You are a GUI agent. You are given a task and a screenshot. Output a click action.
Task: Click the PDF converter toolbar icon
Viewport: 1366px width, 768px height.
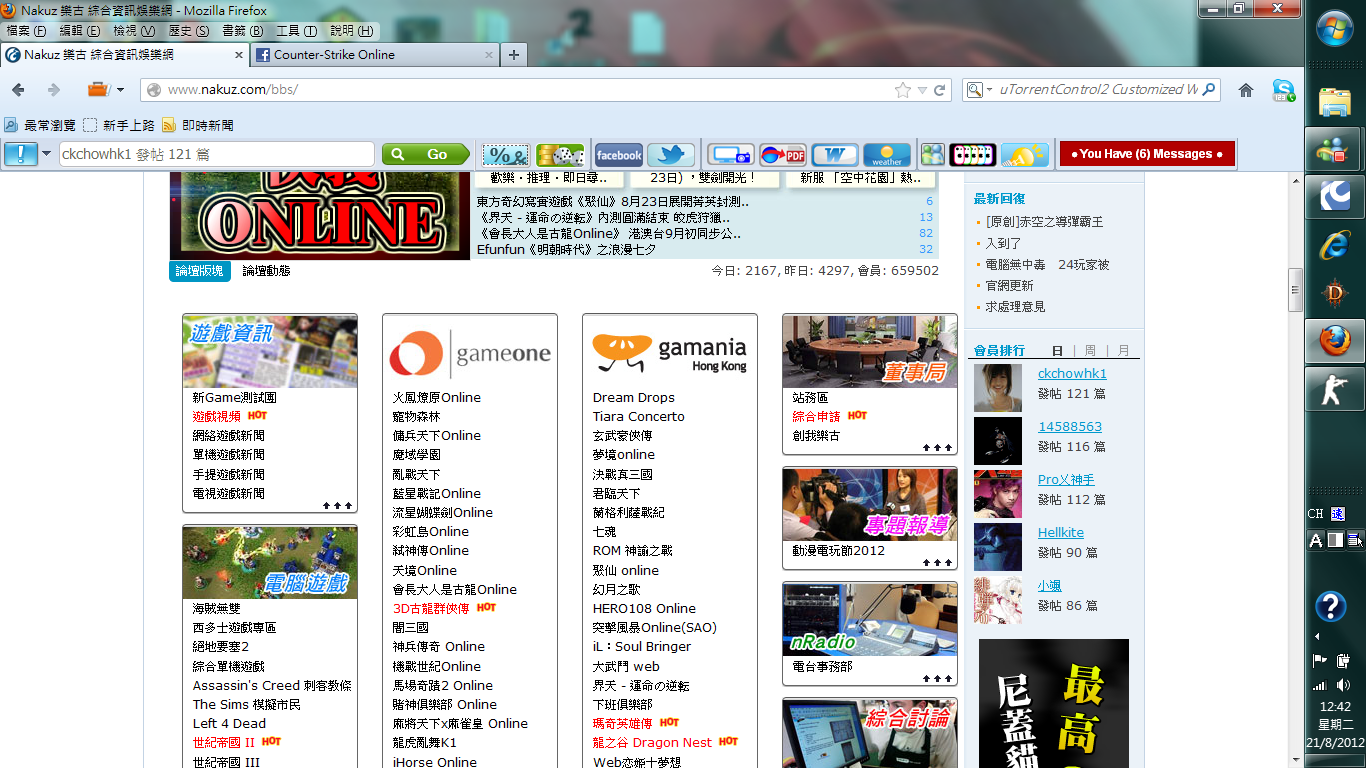[783, 155]
